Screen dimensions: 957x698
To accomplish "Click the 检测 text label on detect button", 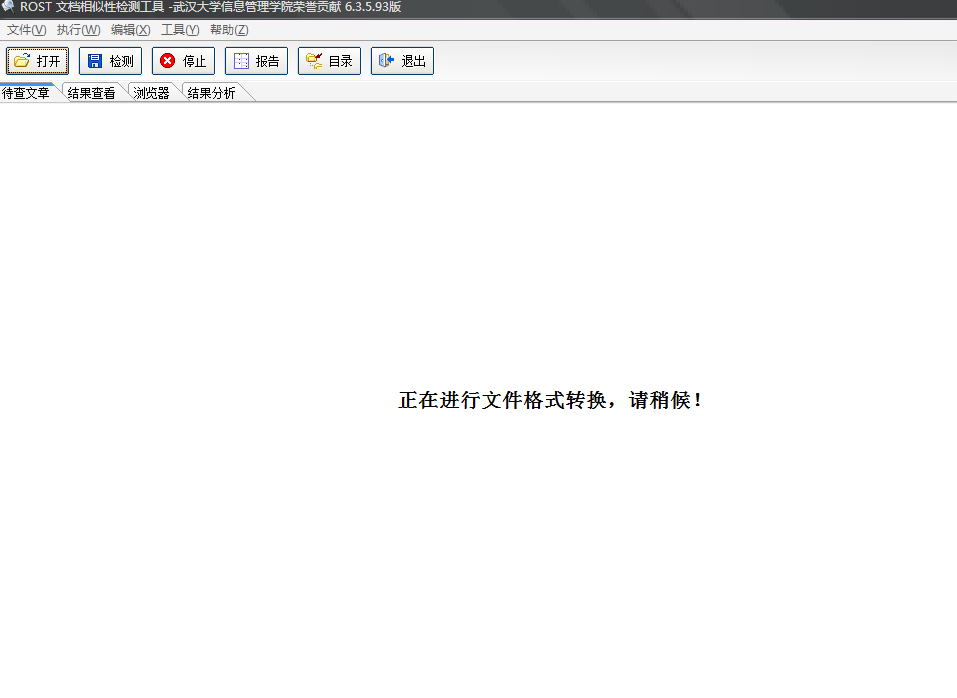I will [x=121, y=61].
